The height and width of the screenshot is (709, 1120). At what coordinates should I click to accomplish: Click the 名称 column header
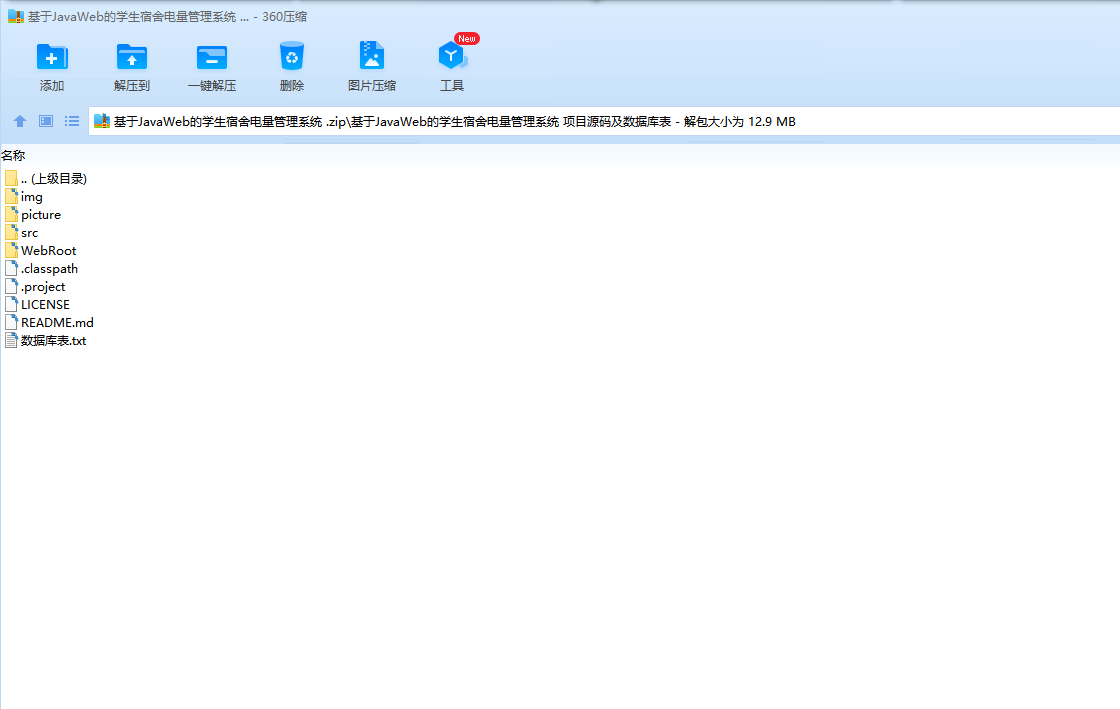point(13,156)
